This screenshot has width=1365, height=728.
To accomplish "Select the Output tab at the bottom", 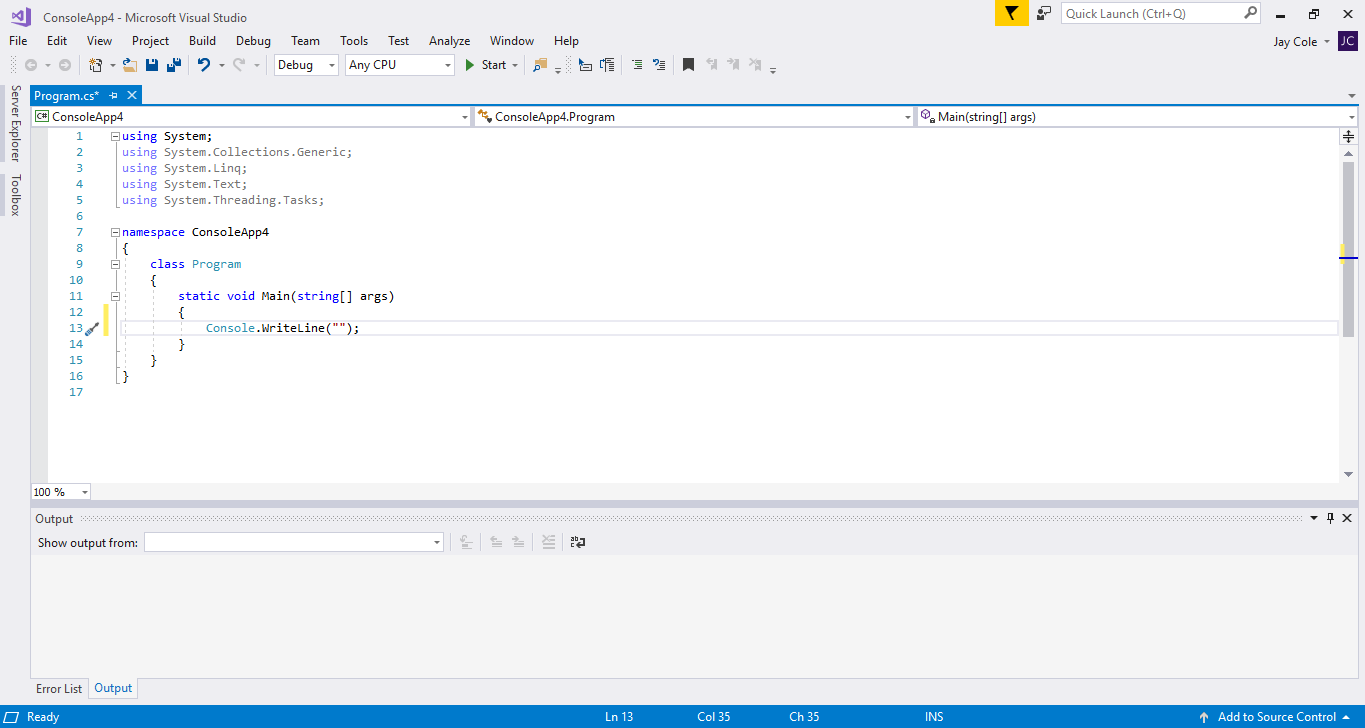I will pyautogui.click(x=113, y=688).
